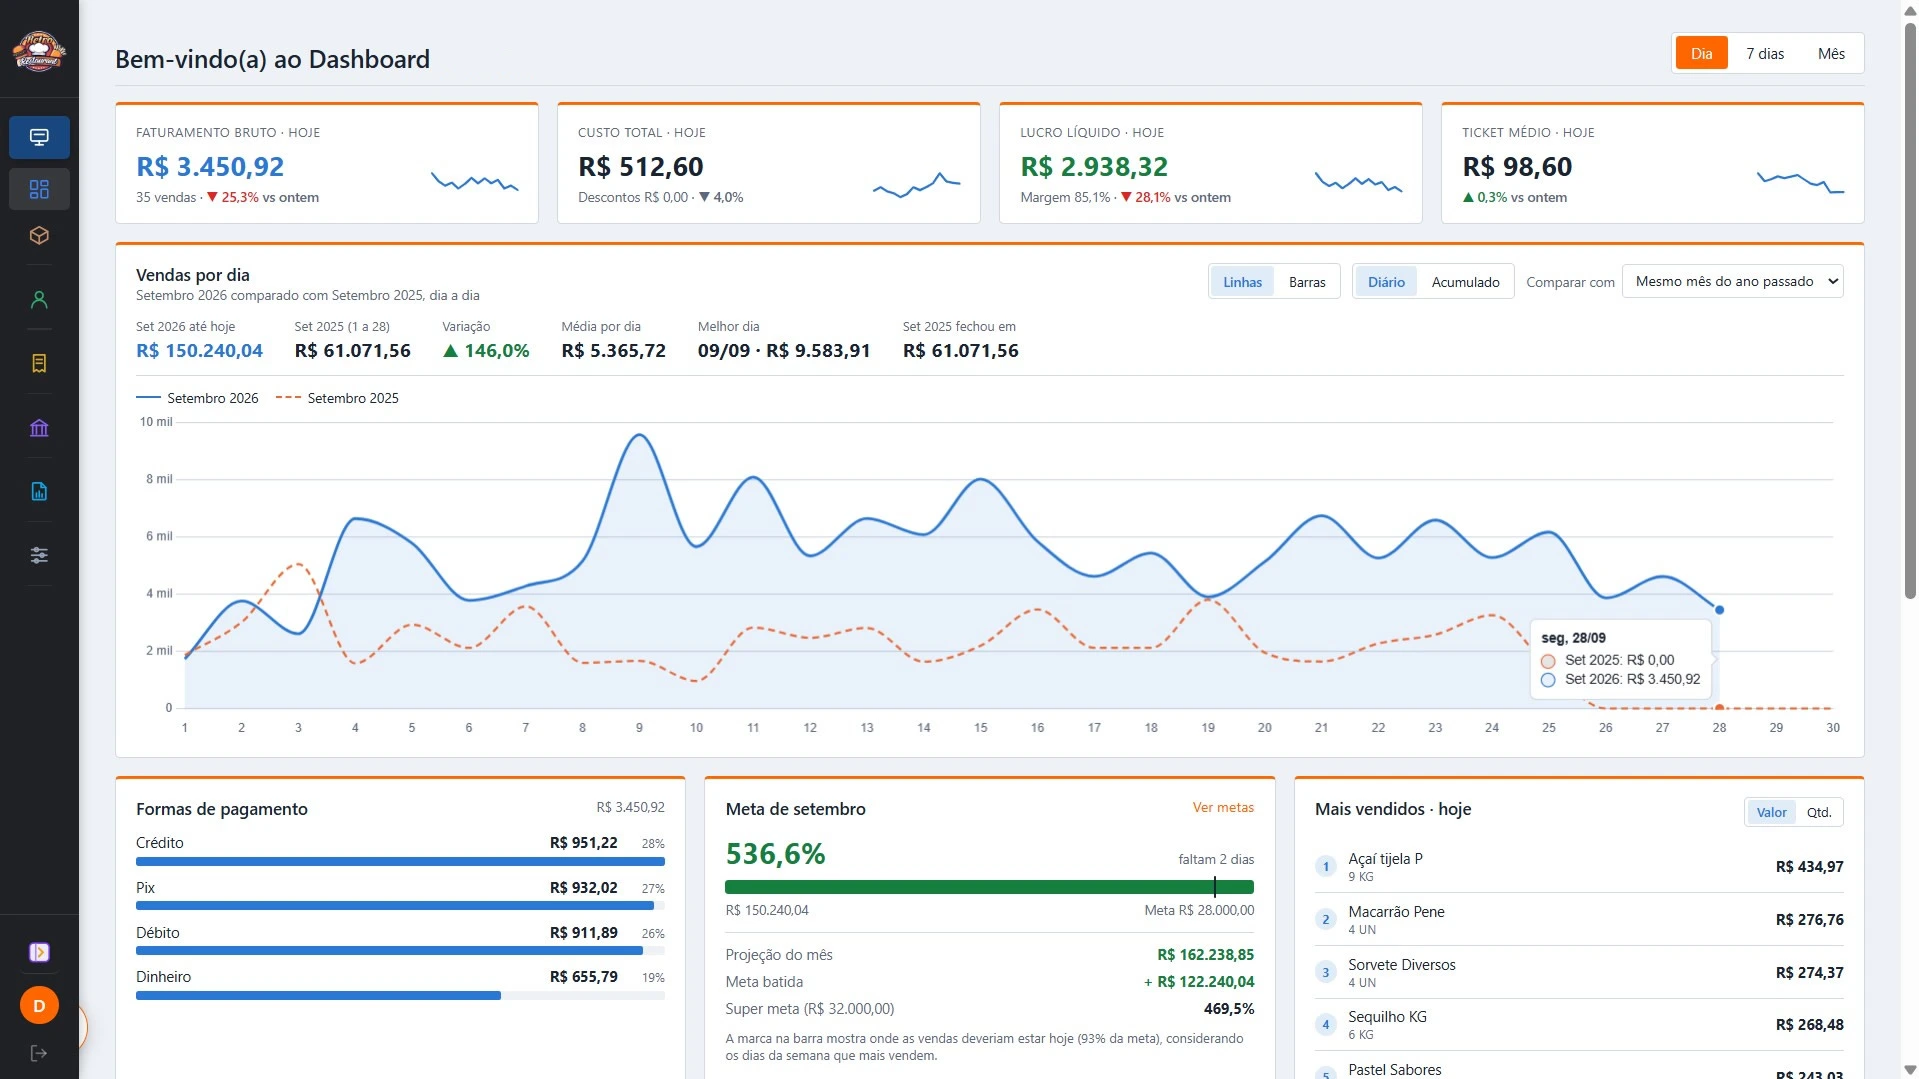Click the Sorvete Diversos item
The width and height of the screenshot is (1919, 1079).
click(1579, 973)
